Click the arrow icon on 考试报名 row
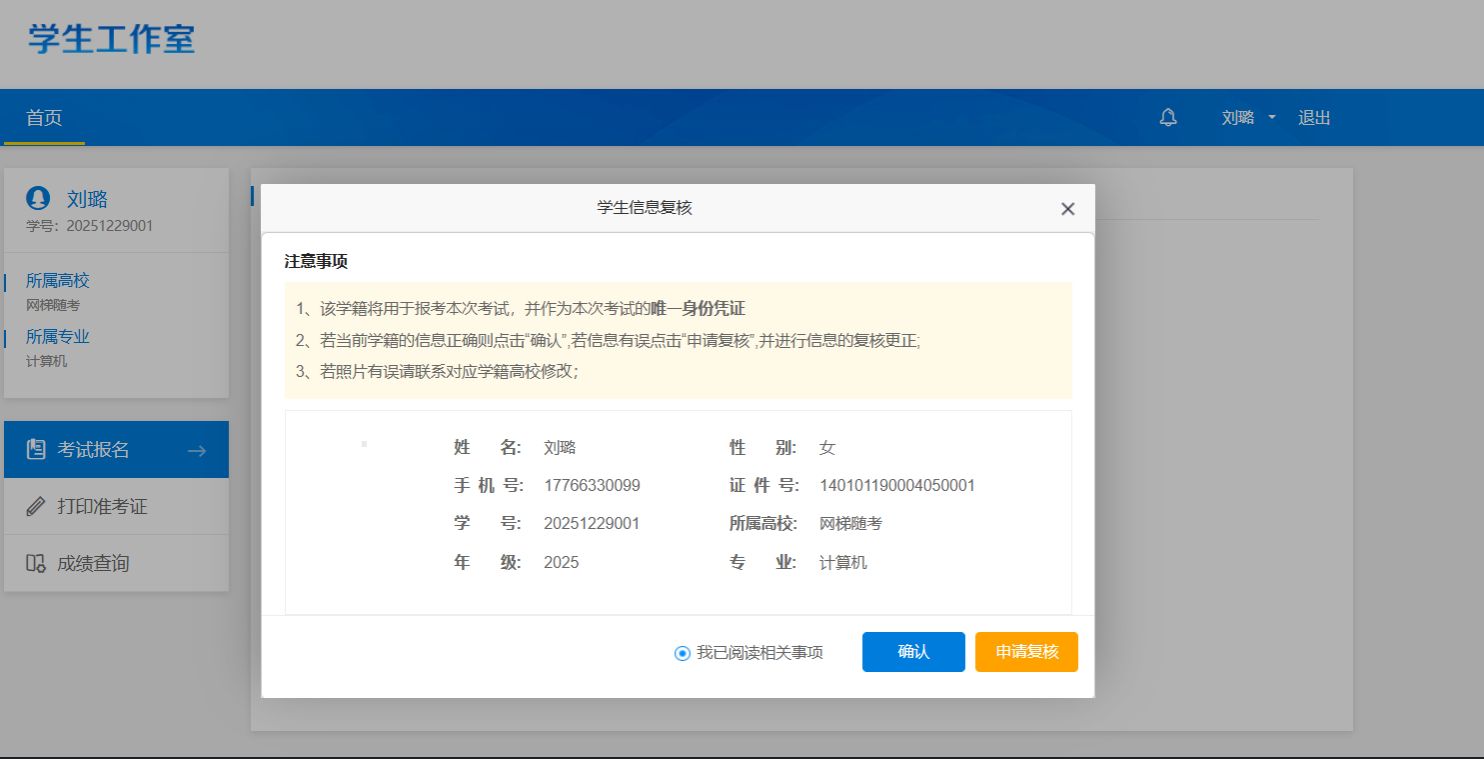The width and height of the screenshot is (1484, 759). [196, 451]
